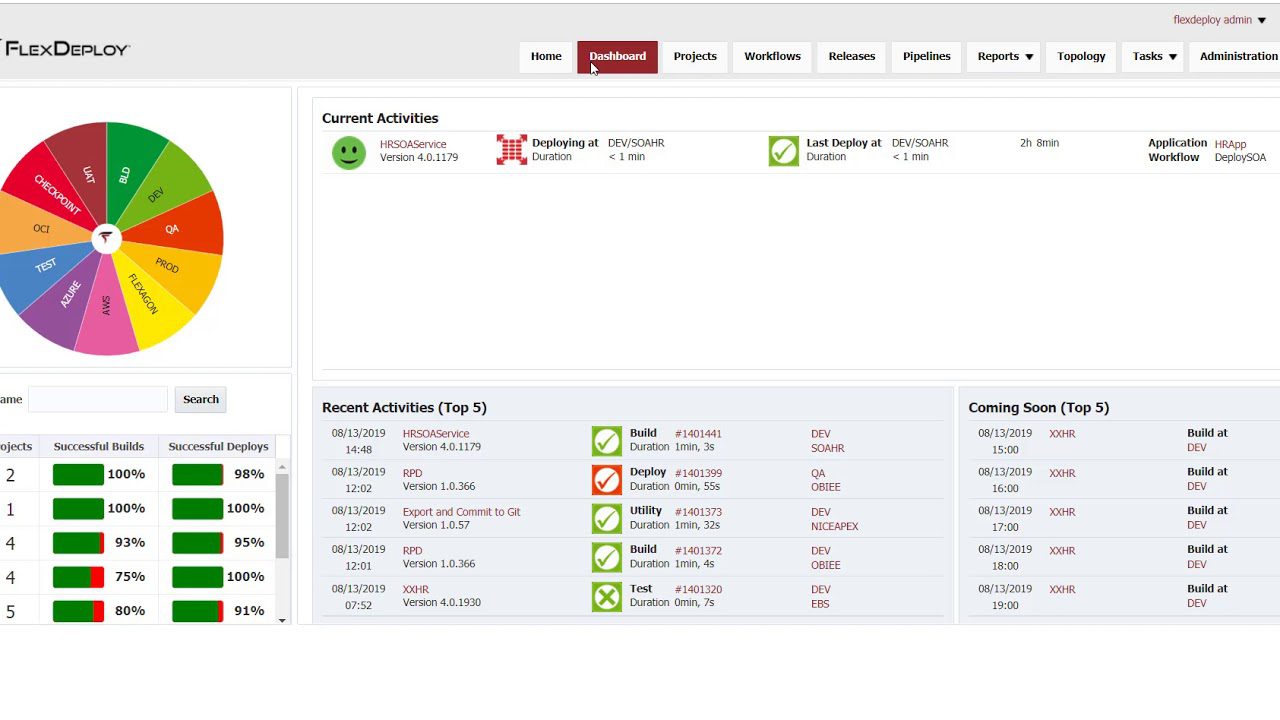
Task: Open the HRSOAService link in Current Activities
Action: pos(413,144)
